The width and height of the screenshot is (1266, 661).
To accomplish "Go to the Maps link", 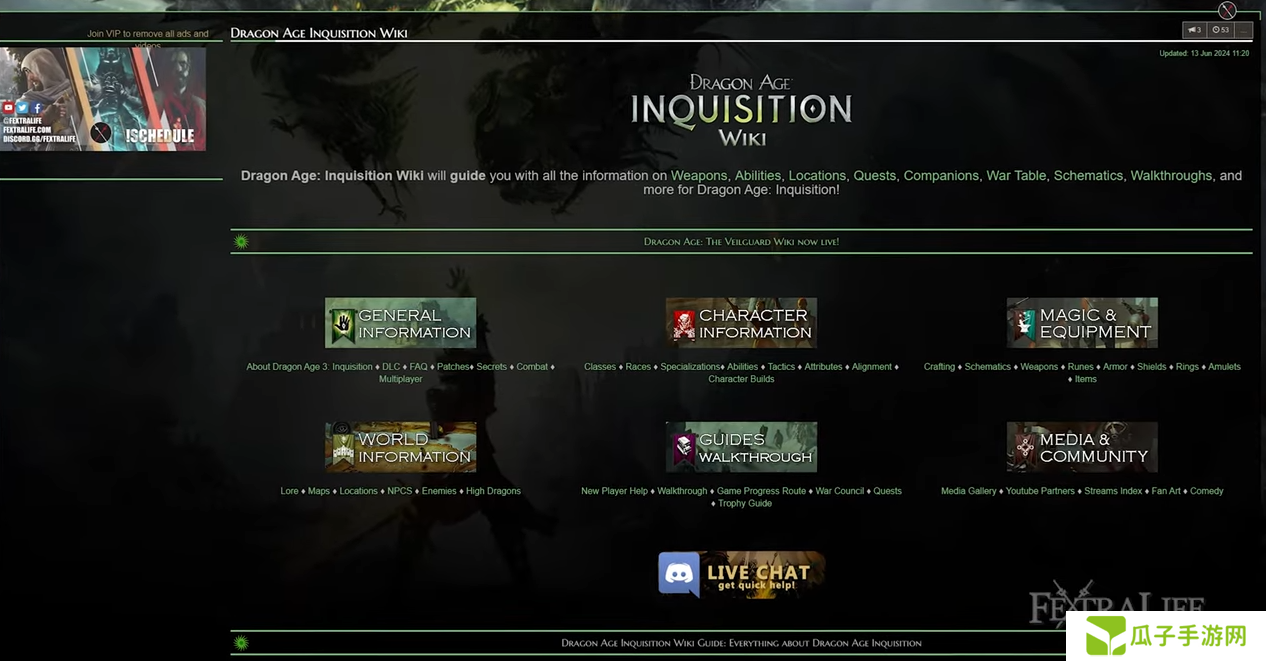I will (x=319, y=491).
